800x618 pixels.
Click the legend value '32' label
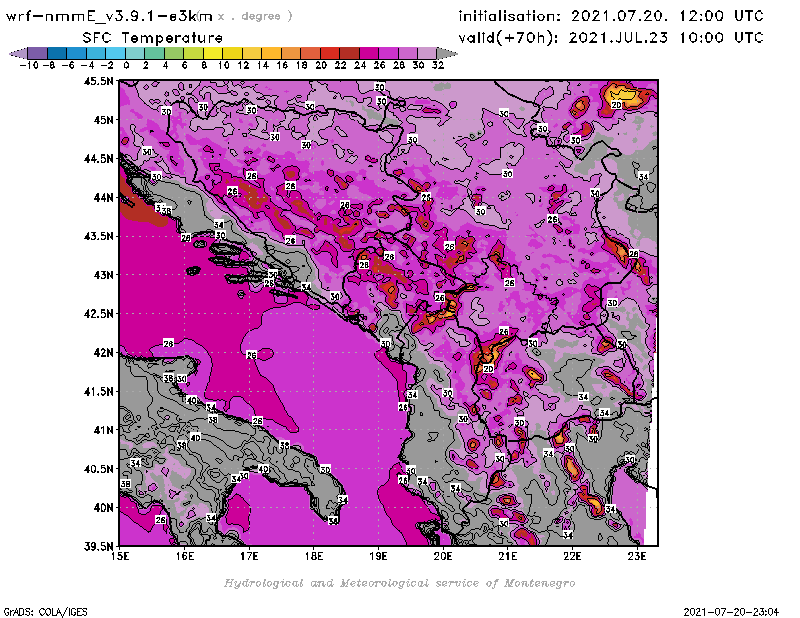pos(438,65)
